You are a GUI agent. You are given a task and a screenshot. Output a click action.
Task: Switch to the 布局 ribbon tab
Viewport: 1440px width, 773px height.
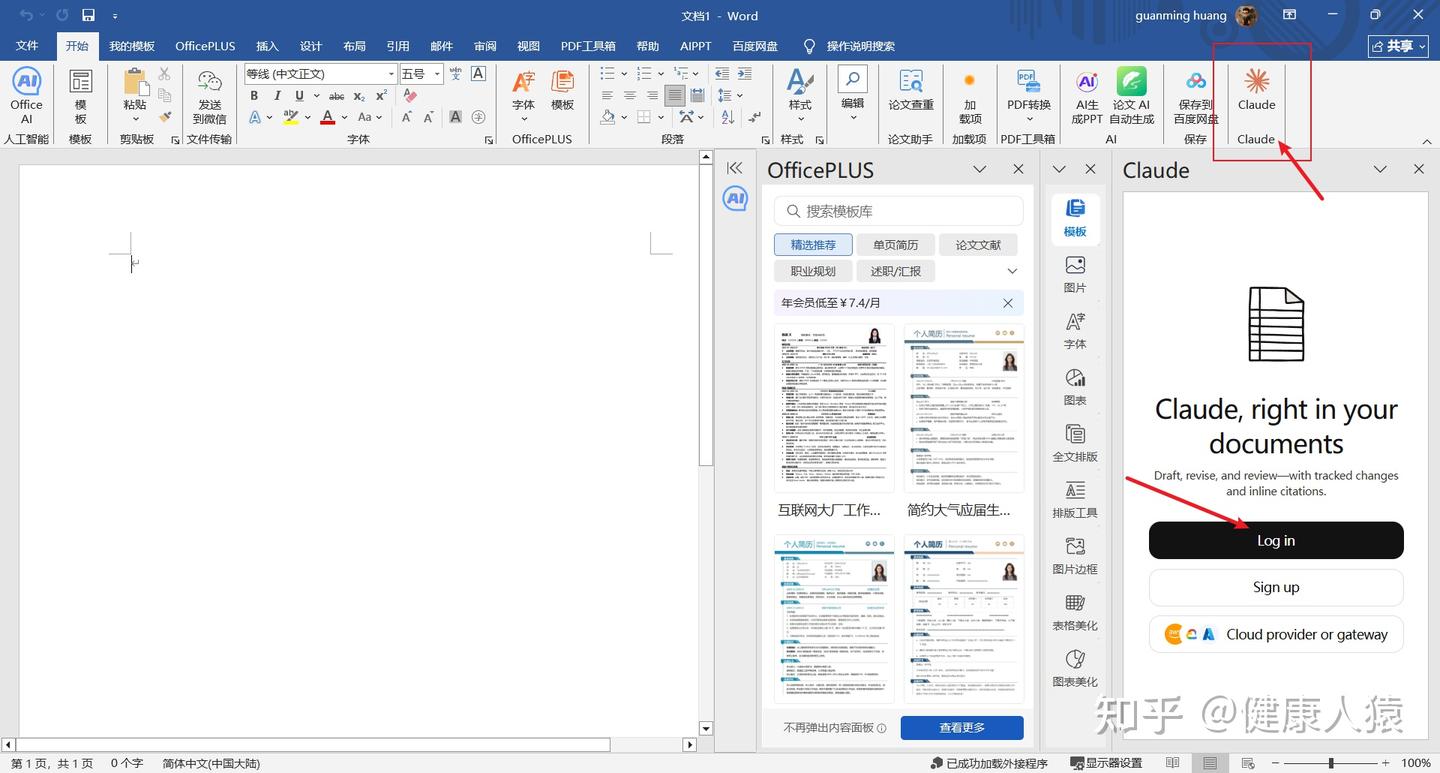coord(354,46)
